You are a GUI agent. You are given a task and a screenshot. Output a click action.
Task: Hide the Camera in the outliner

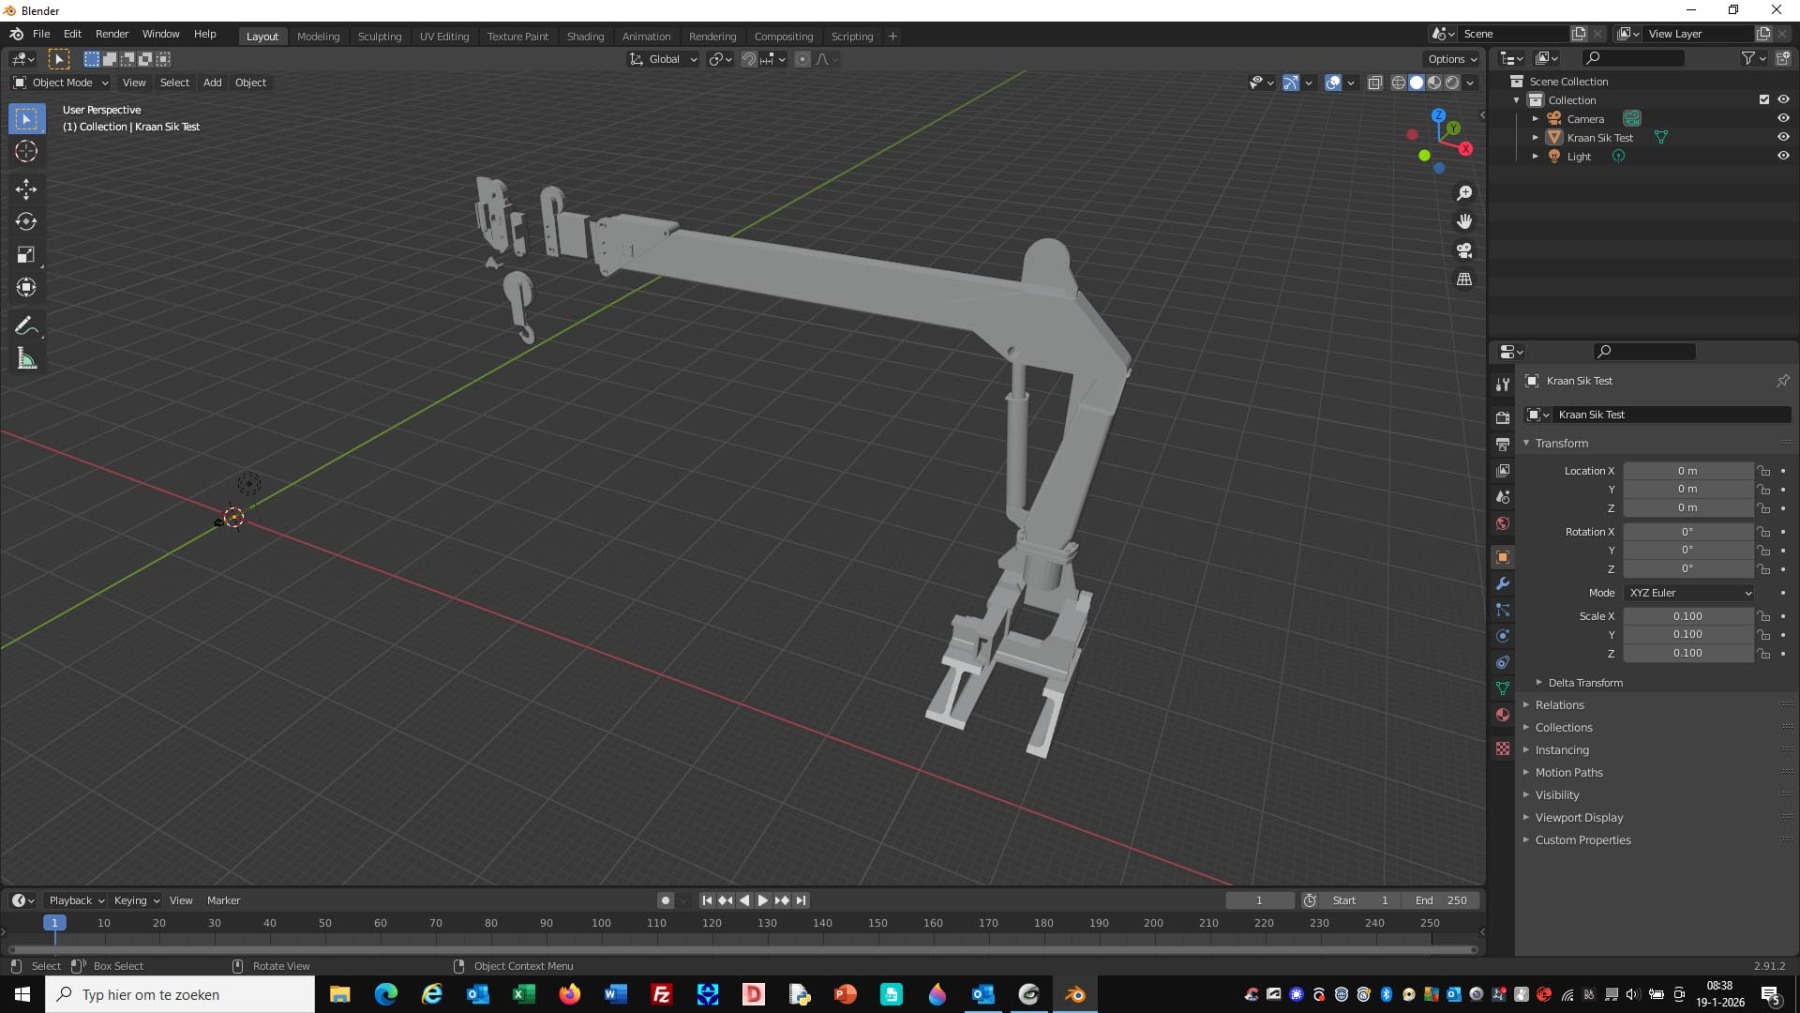[x=1782, y=118]
